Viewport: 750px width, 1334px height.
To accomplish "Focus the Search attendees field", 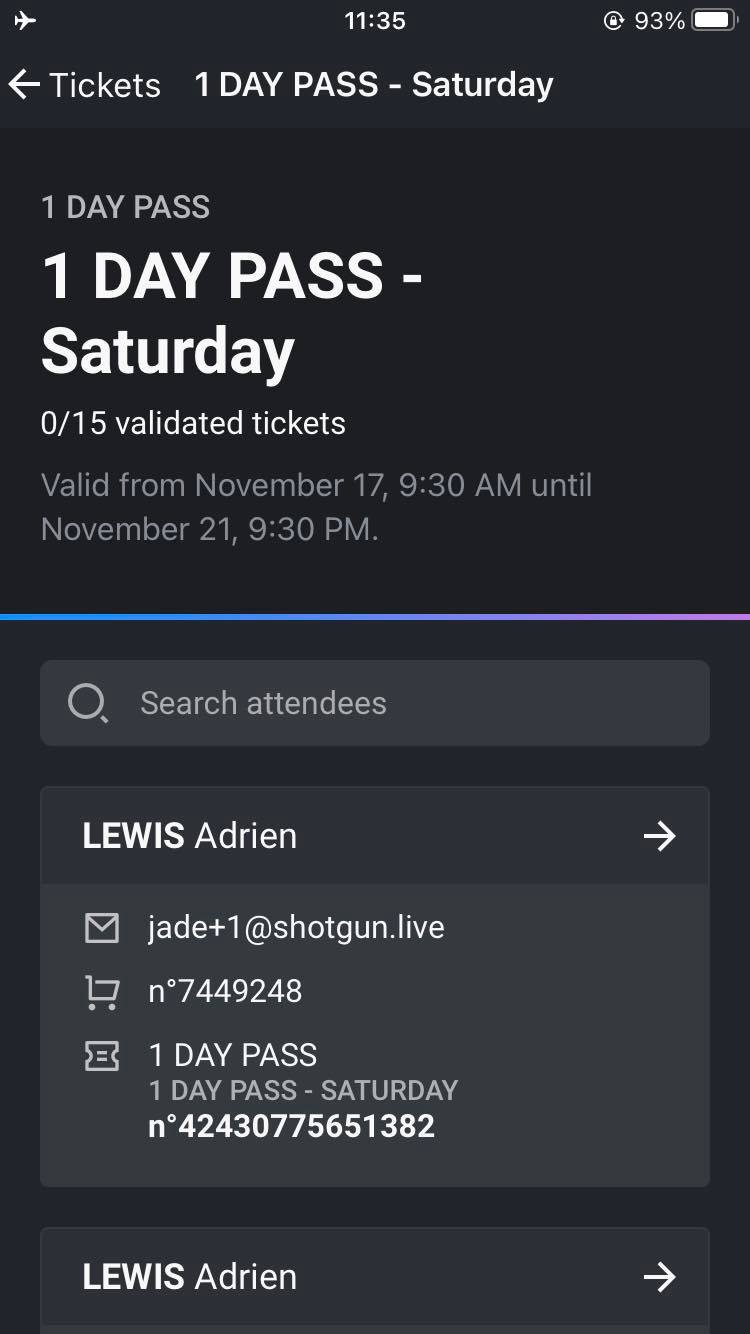I will [375, 703].
